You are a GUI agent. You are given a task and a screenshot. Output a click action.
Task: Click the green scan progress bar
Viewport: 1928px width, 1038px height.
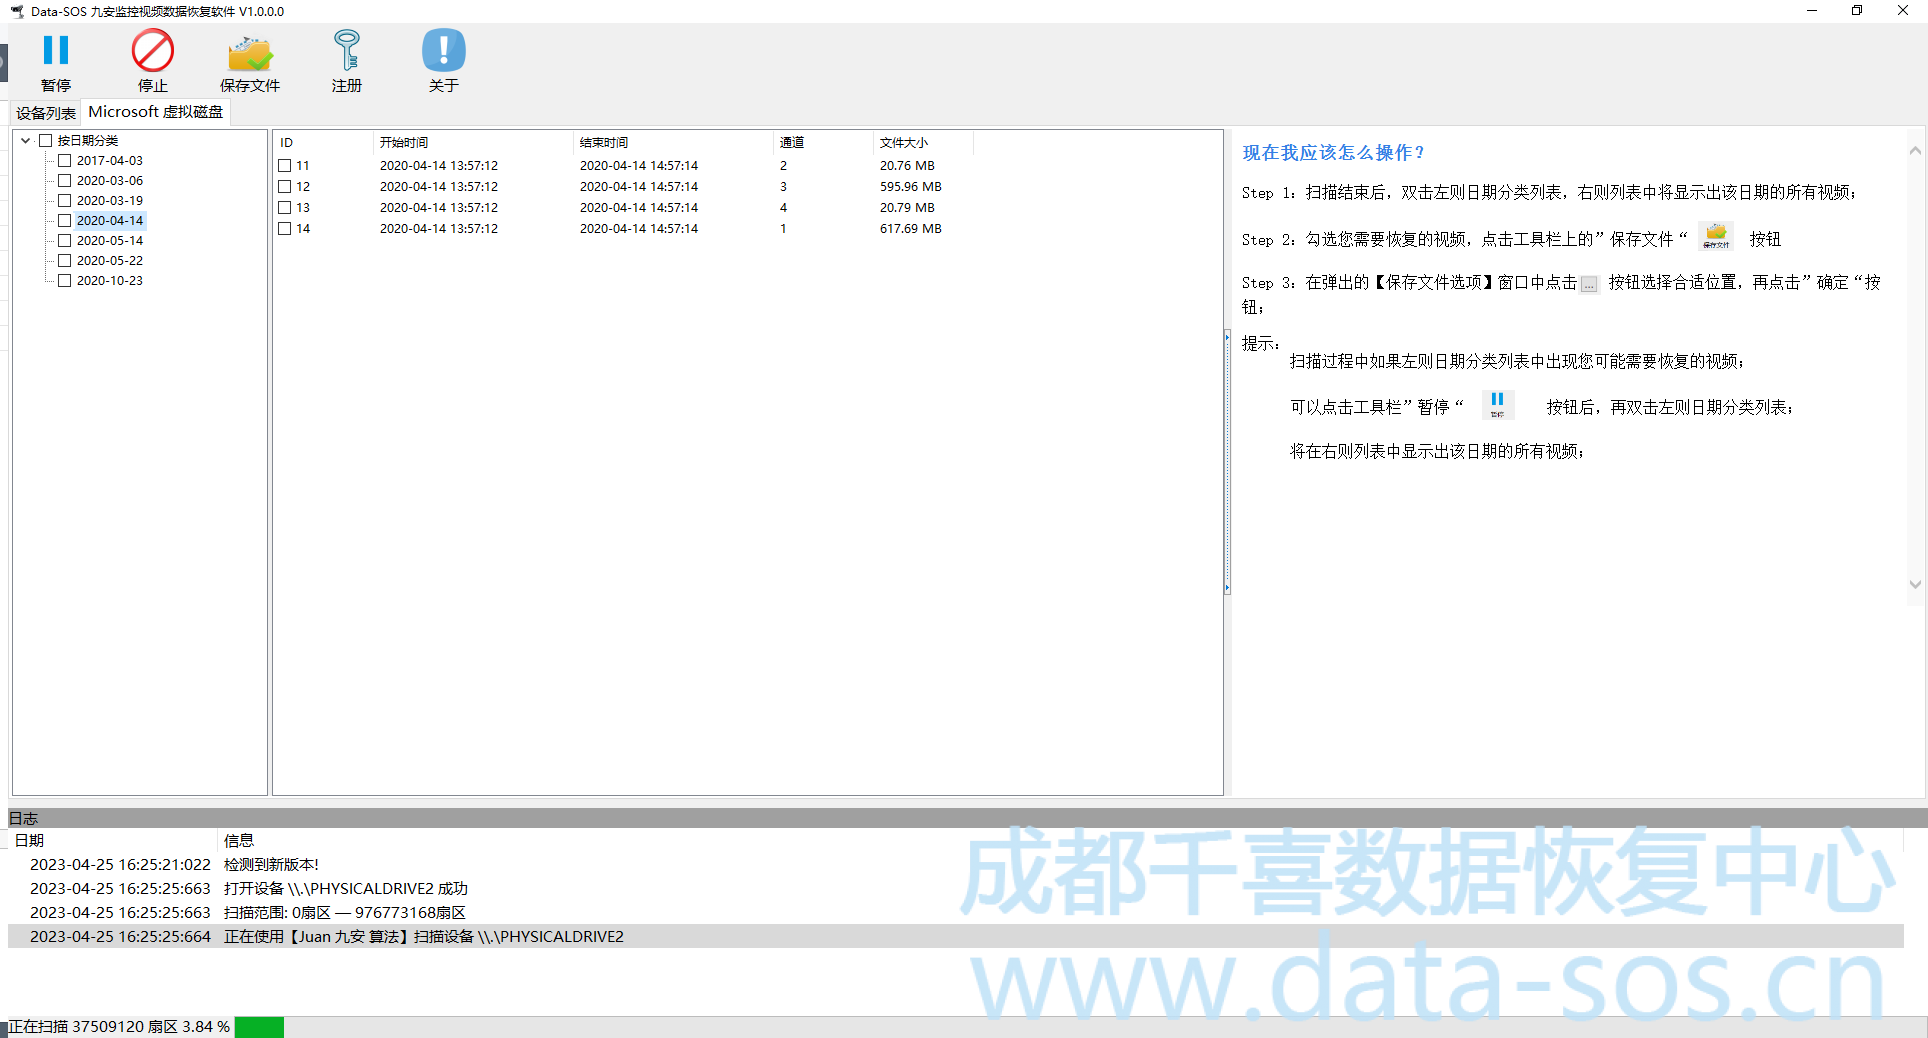259,1027
